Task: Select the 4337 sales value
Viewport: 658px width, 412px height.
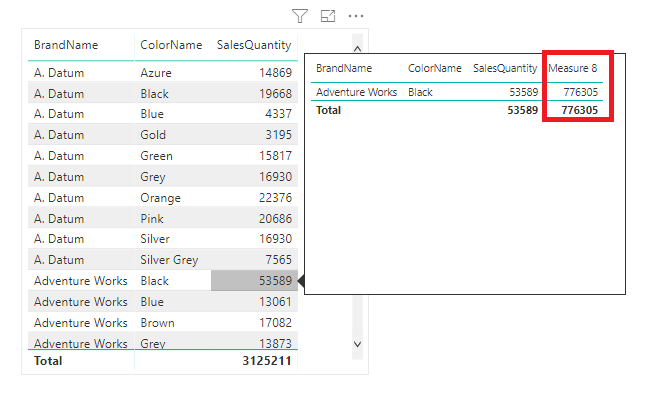Action: [279, 114]
